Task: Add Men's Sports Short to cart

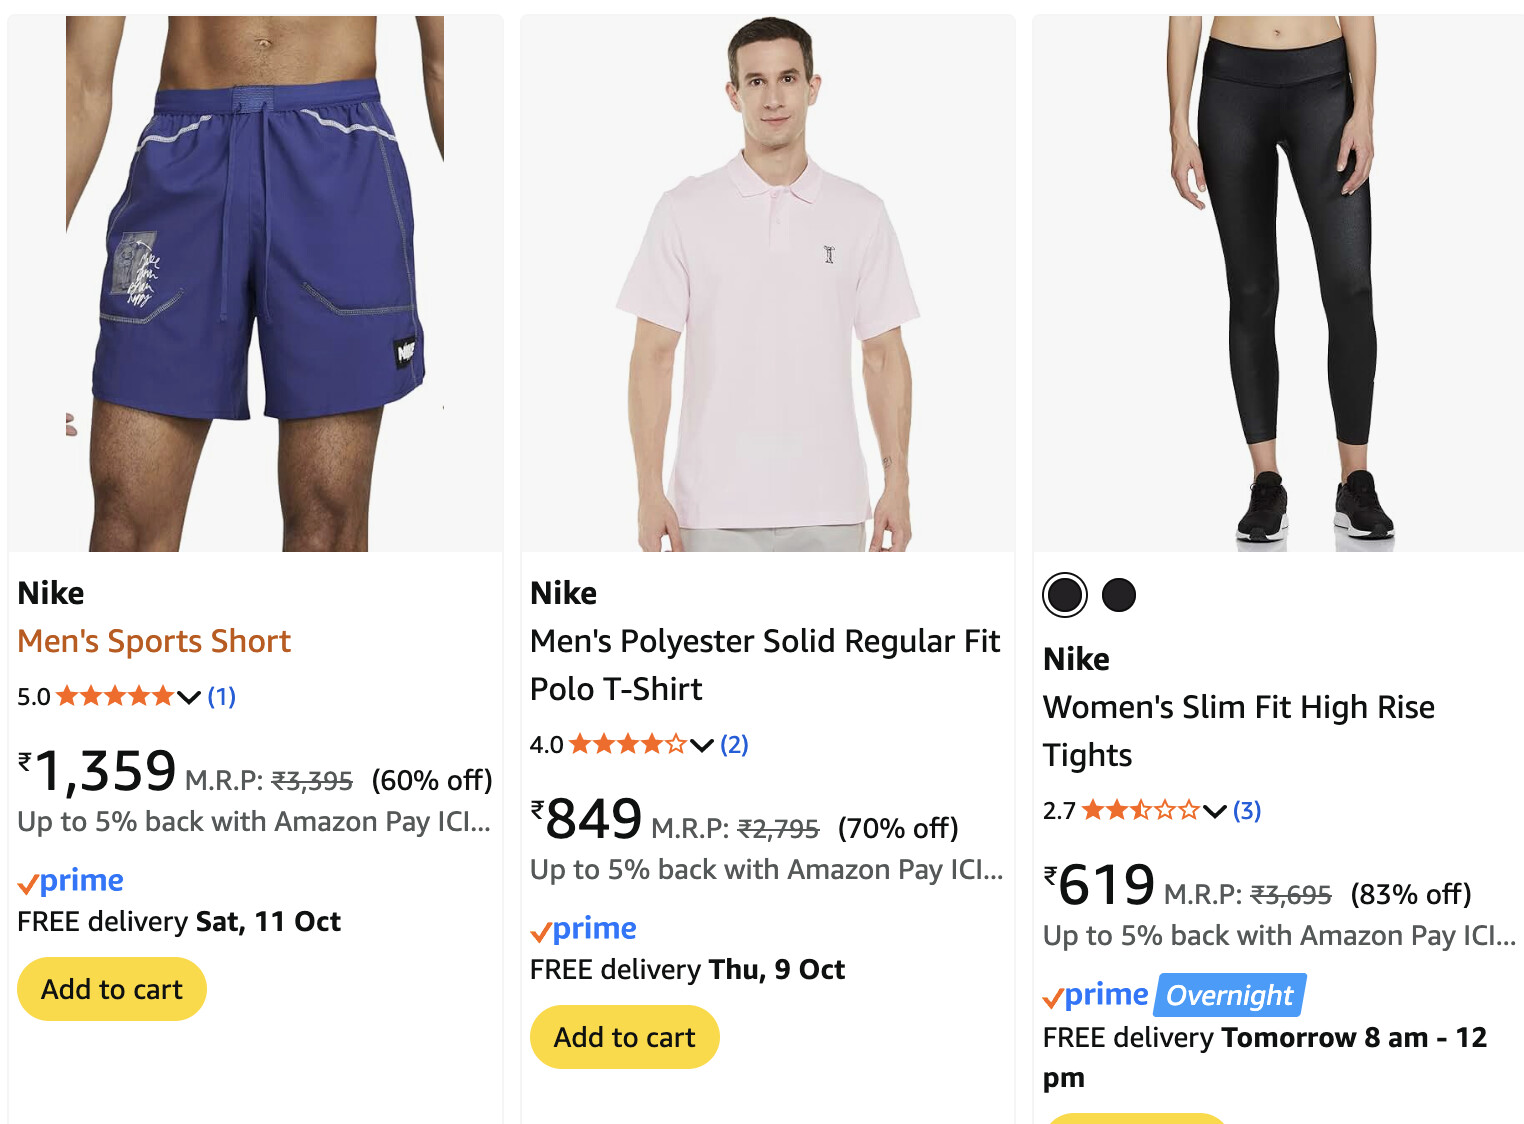Action: point(112,989)
